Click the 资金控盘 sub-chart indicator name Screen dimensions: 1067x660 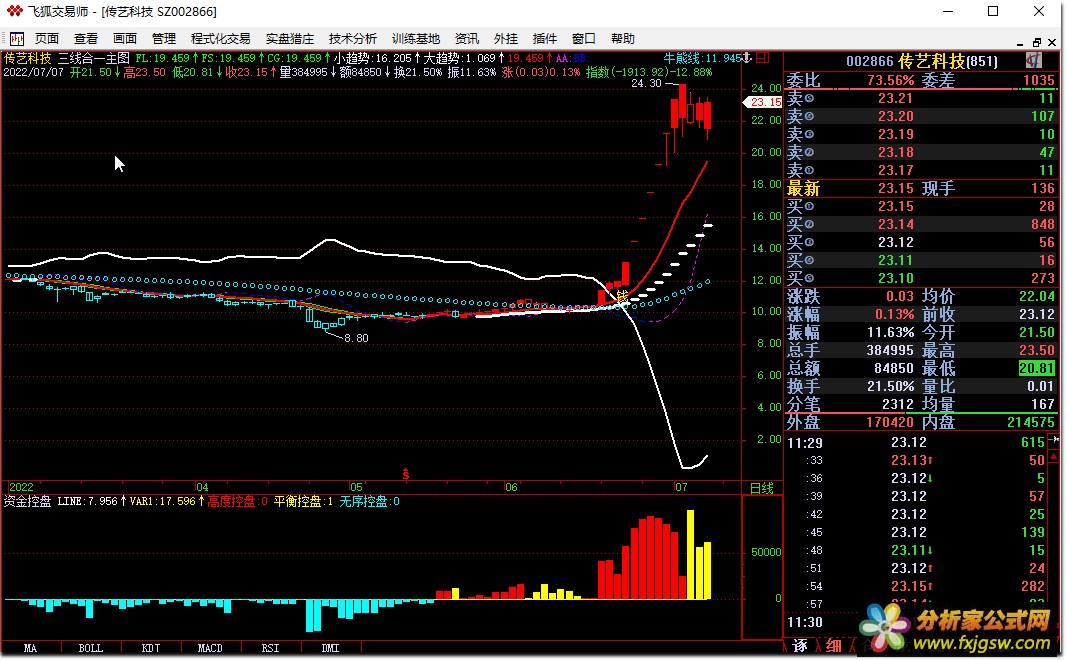pos(27,501)
